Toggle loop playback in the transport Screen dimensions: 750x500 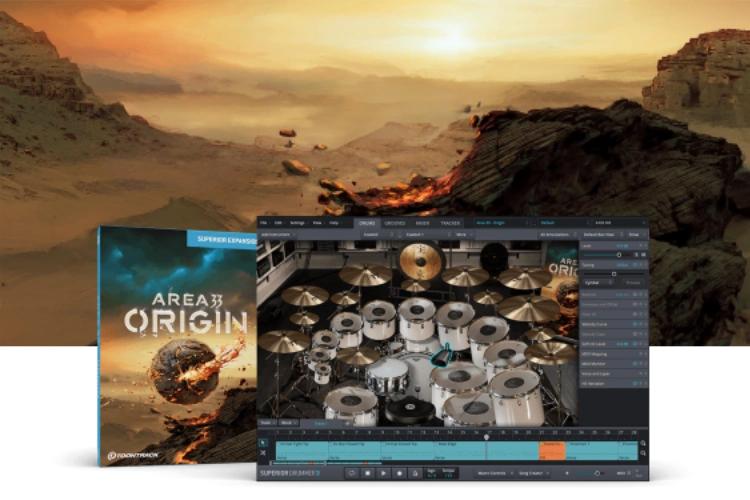point(352,473)
